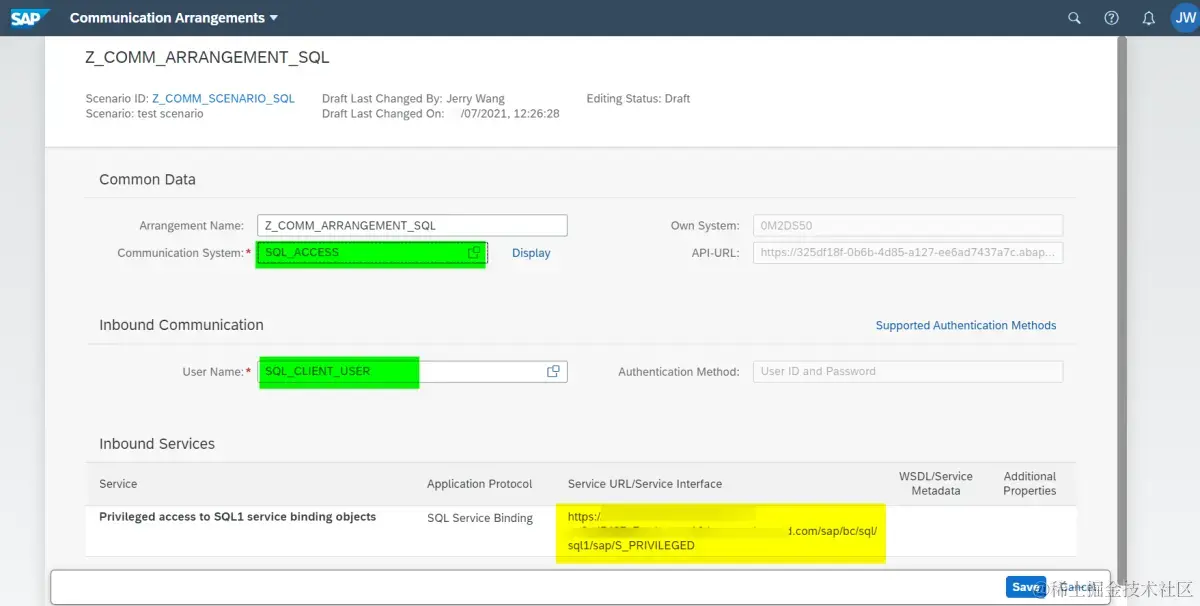Click the SQL Service Binding cell
The width and height of the screenshot is (1200, 606).
[480, 518]
